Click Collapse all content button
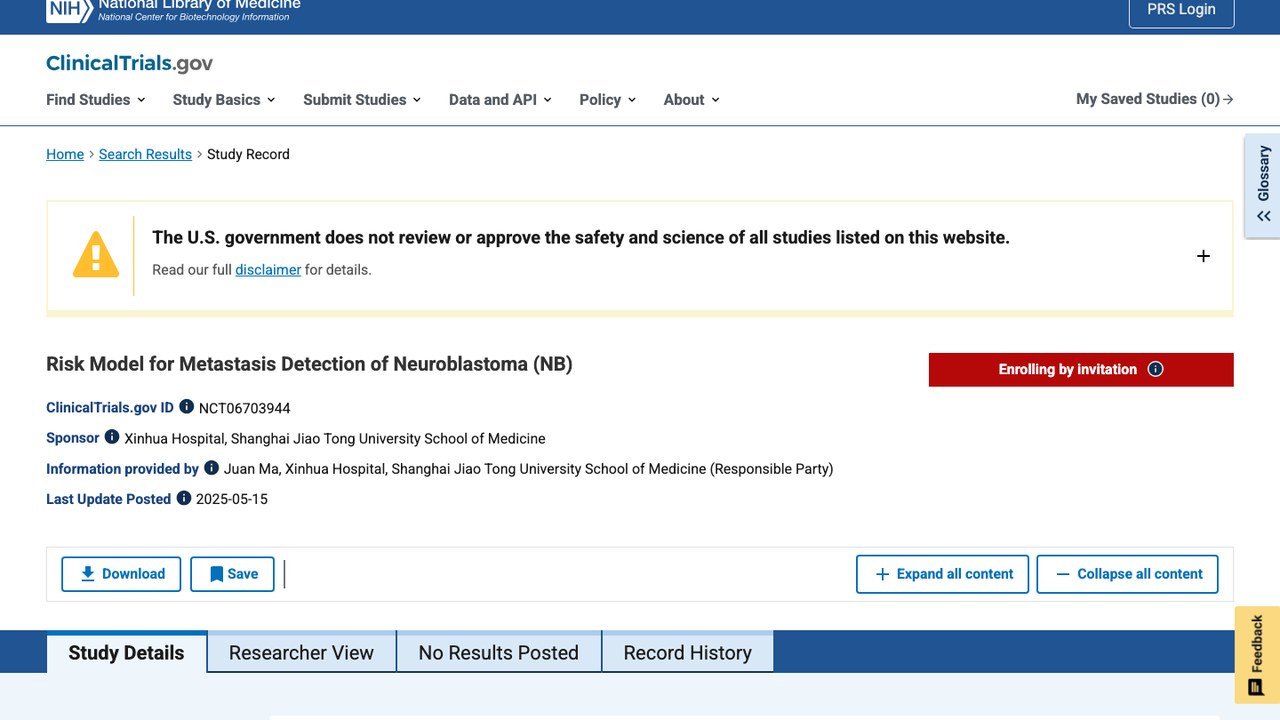Image resolution: width=1280 pixels, height=720 pixels. click(x=1127, y=574)
